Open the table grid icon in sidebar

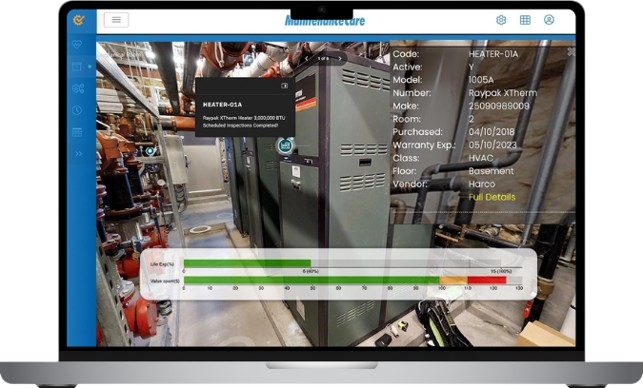[77, 132]
